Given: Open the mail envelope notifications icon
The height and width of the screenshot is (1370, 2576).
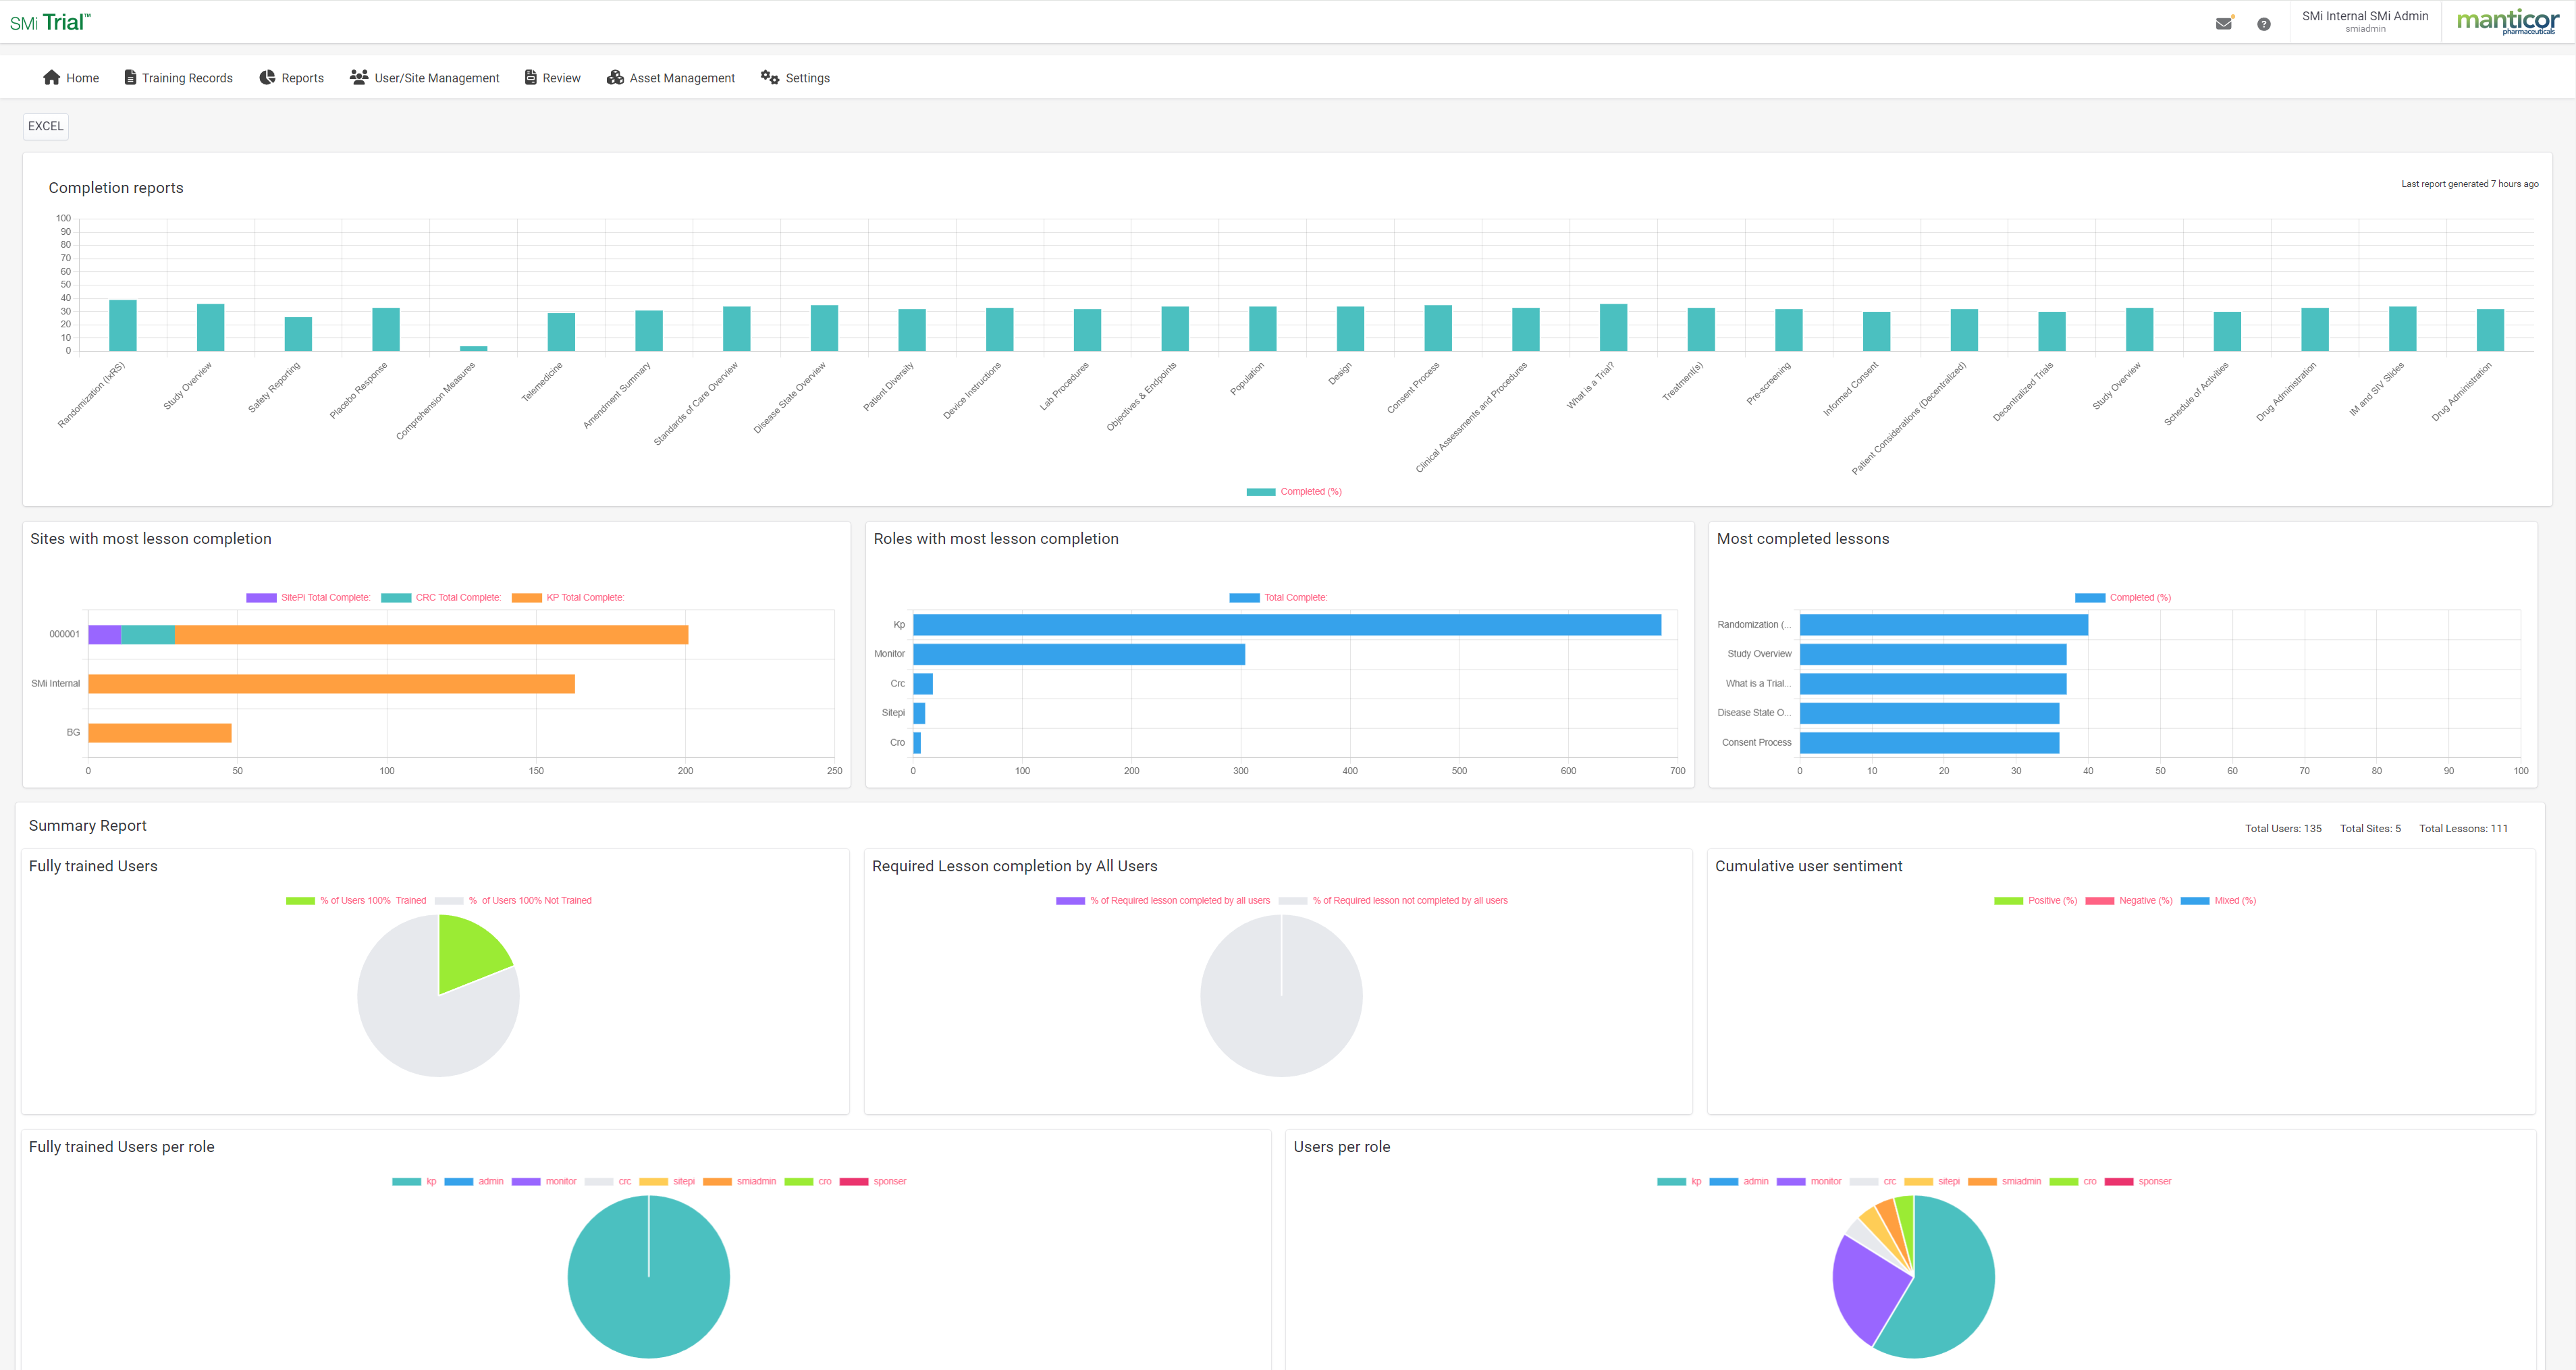Looking at the screenshot, I should (x=2224, y=23).
